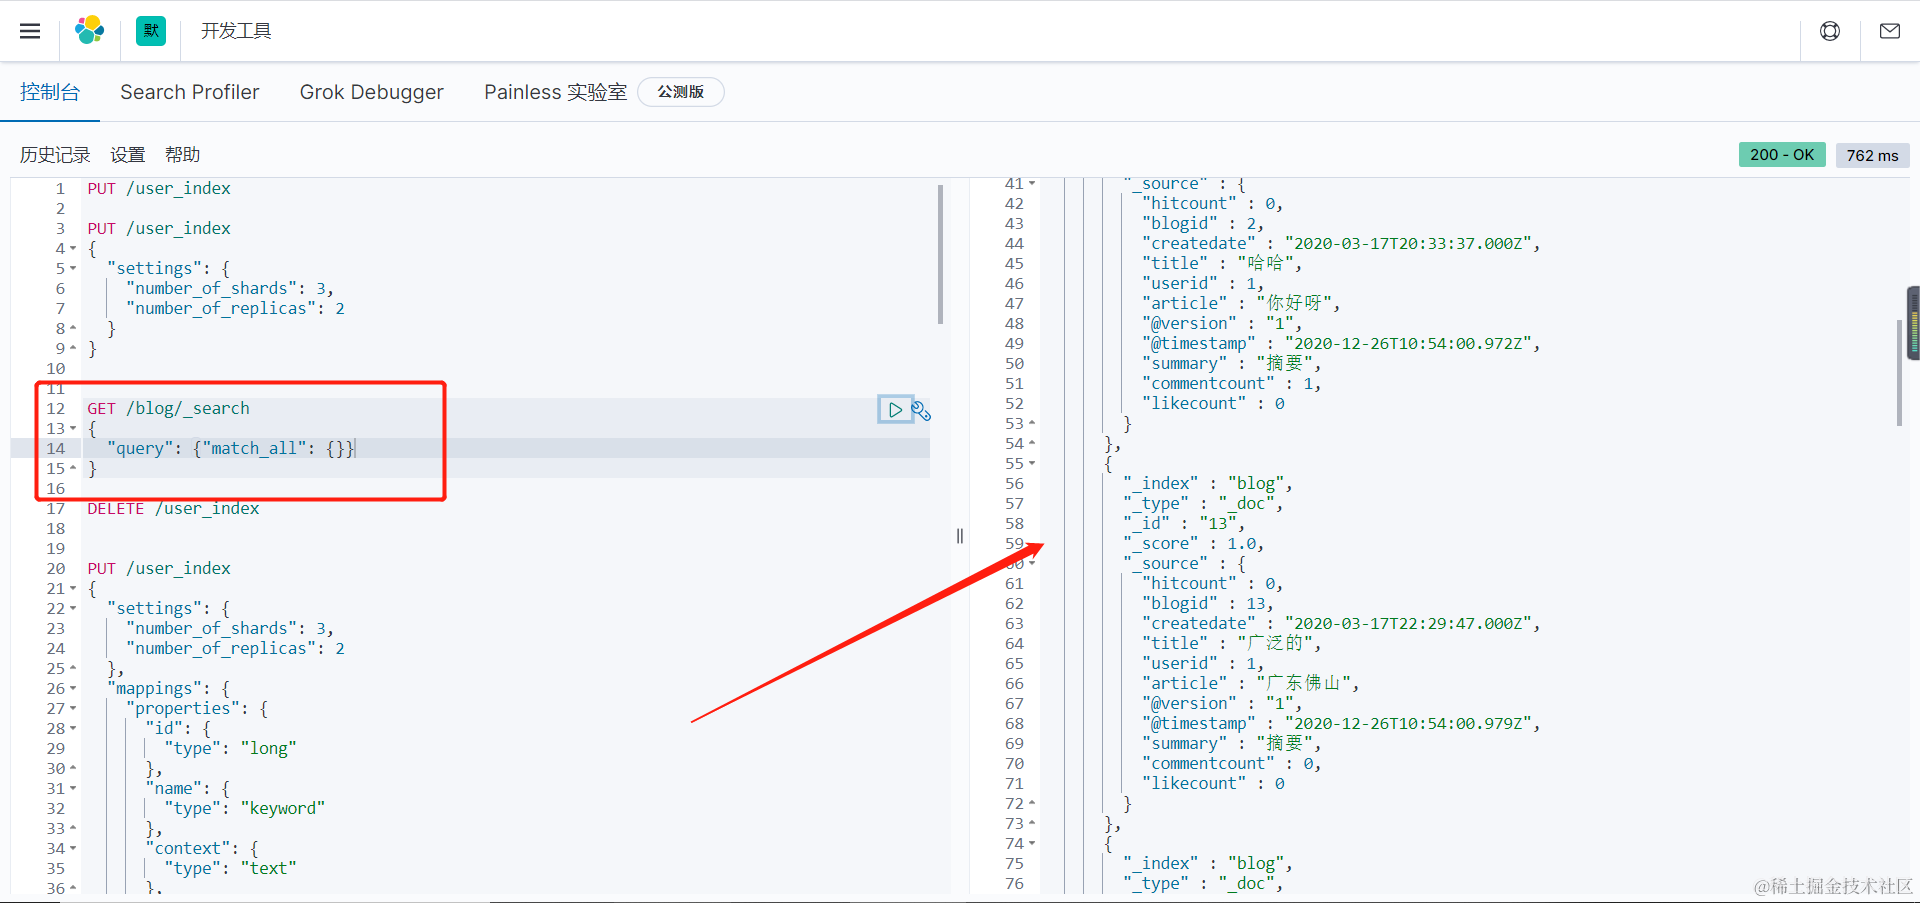Image resolution: width=1920 pixels, height=903 pixels.
Task: Click the "_id" : "13" response line
Action: (1184, 523)
